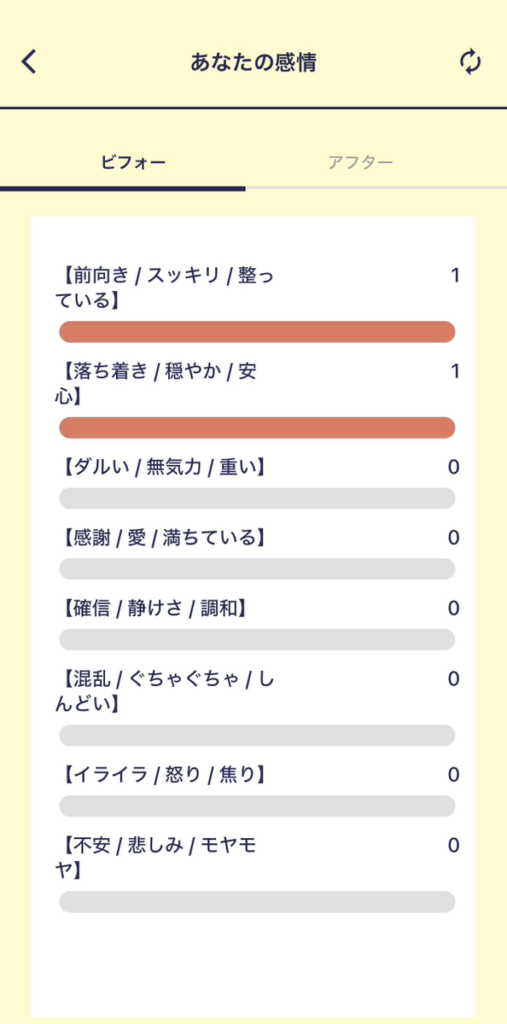Select the 前向き / スッキリ / 整っている label
This screenshot has height=1024, width=507.
pyautogui.click(x=165, y=289)
